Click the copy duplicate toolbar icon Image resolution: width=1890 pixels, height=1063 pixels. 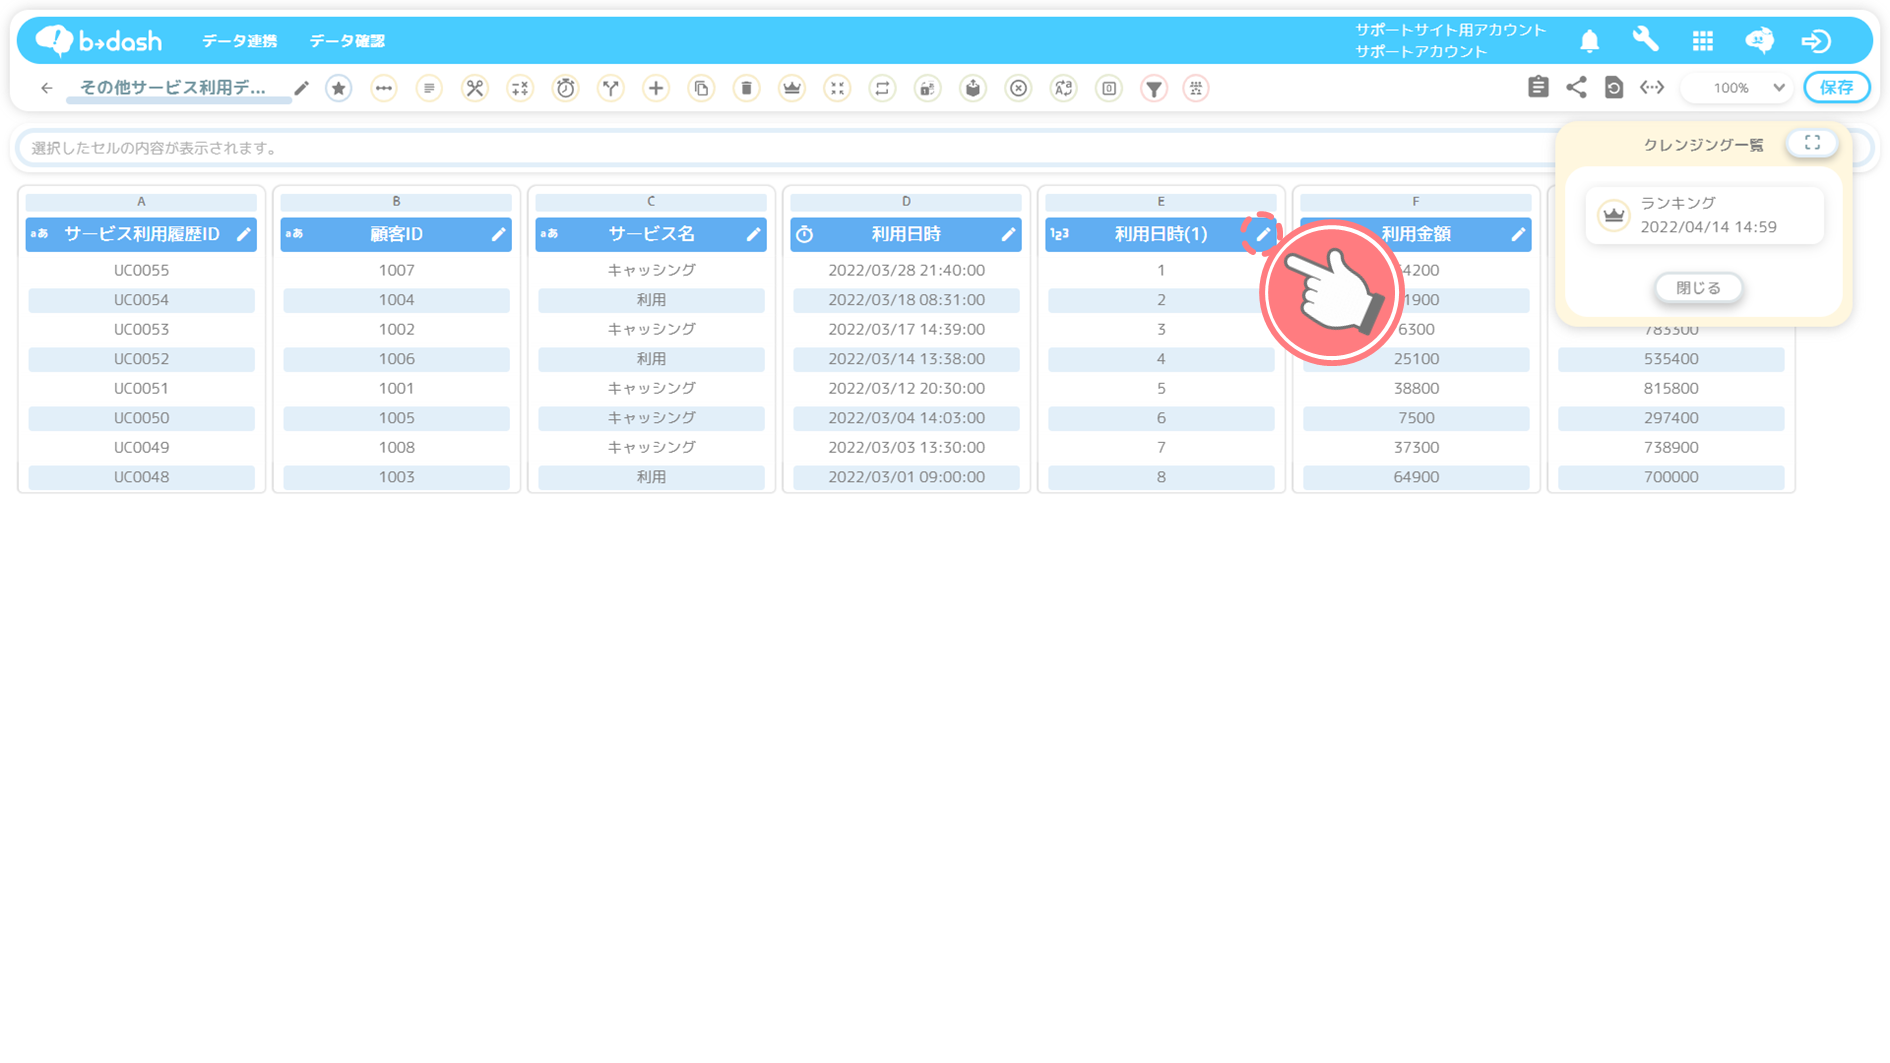click(x=702, y=88)
